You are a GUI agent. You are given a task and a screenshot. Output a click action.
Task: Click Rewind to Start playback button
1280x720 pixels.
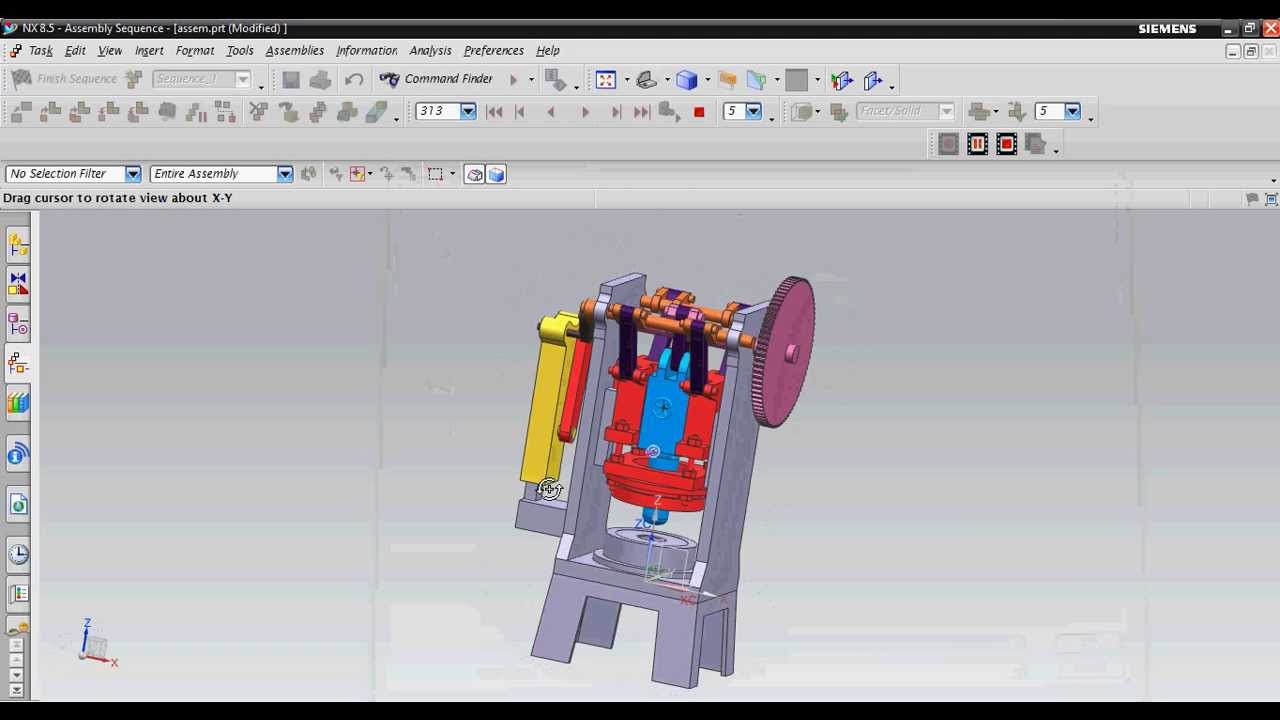[494, 112]
